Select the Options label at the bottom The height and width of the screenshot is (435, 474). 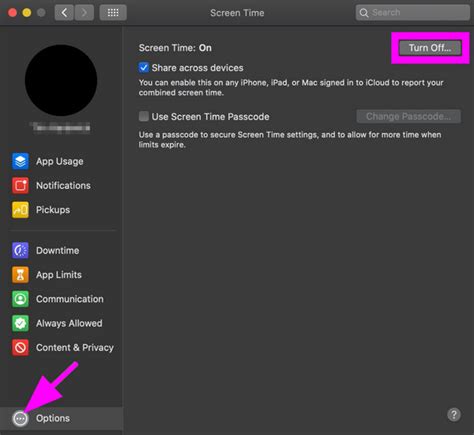[x=53, y=418]
